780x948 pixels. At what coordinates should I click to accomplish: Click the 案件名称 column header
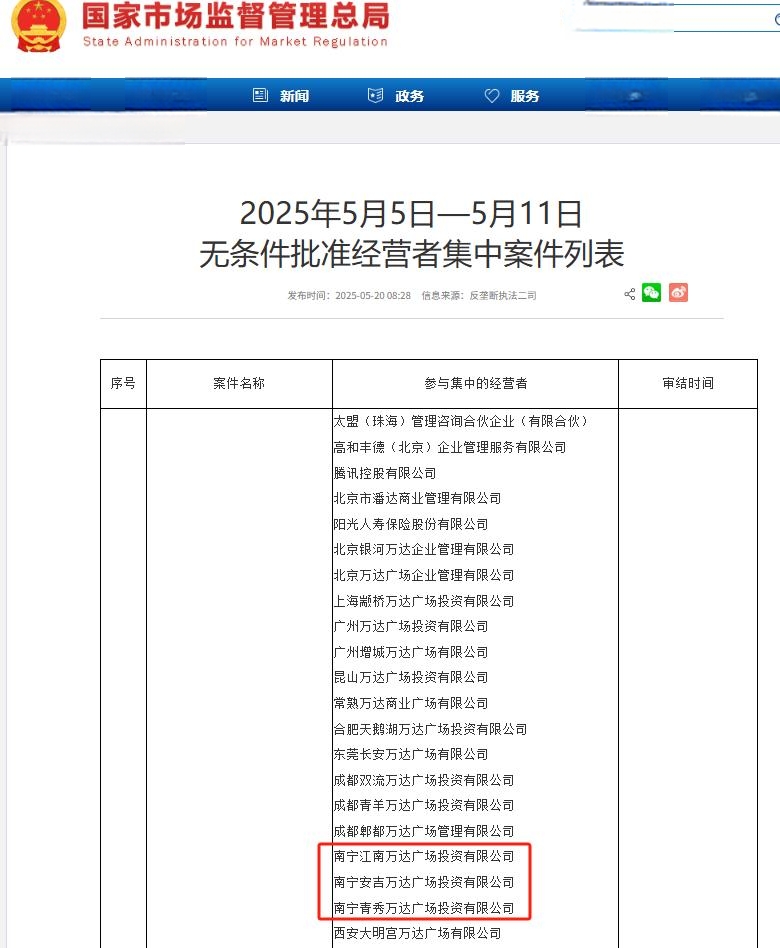239,383
